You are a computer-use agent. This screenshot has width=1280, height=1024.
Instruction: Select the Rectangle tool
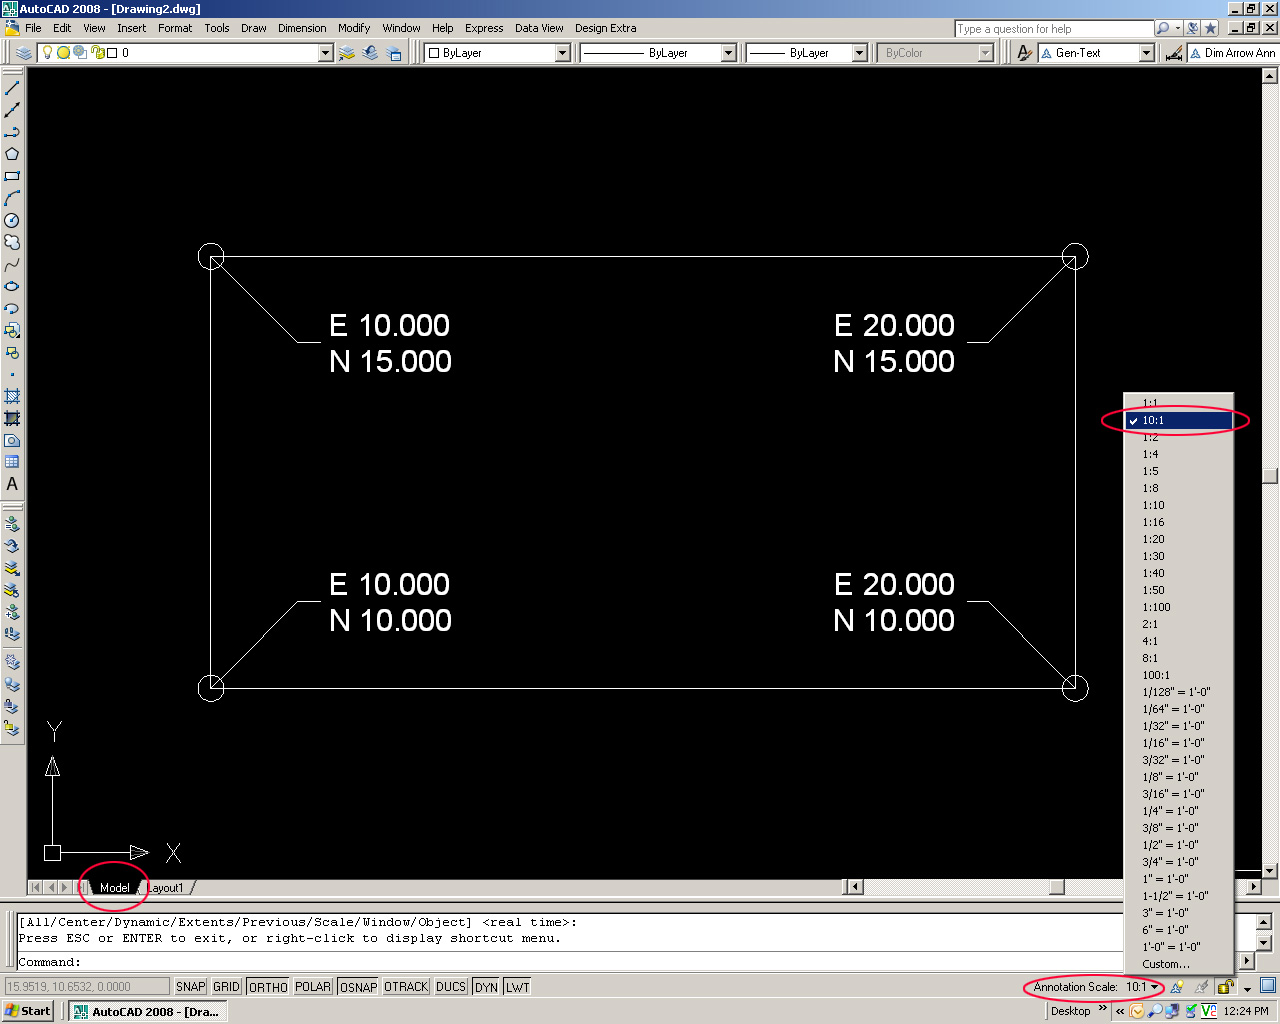pyautogui.click(x=12, y=177)
